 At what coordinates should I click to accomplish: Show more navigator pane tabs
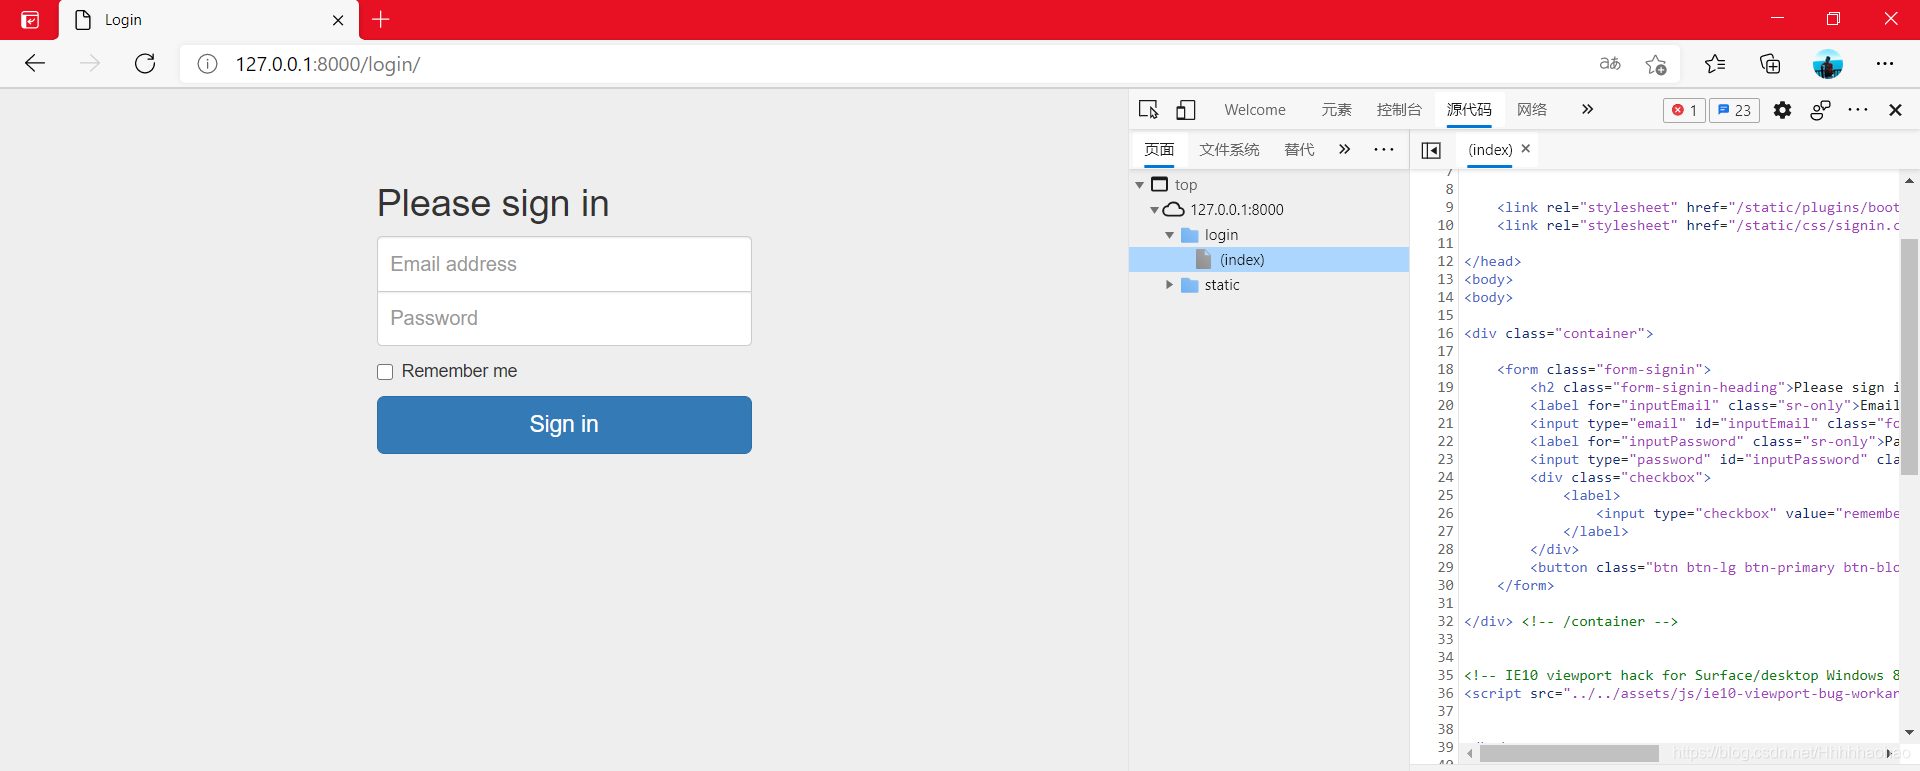[x=1344, y=149]
